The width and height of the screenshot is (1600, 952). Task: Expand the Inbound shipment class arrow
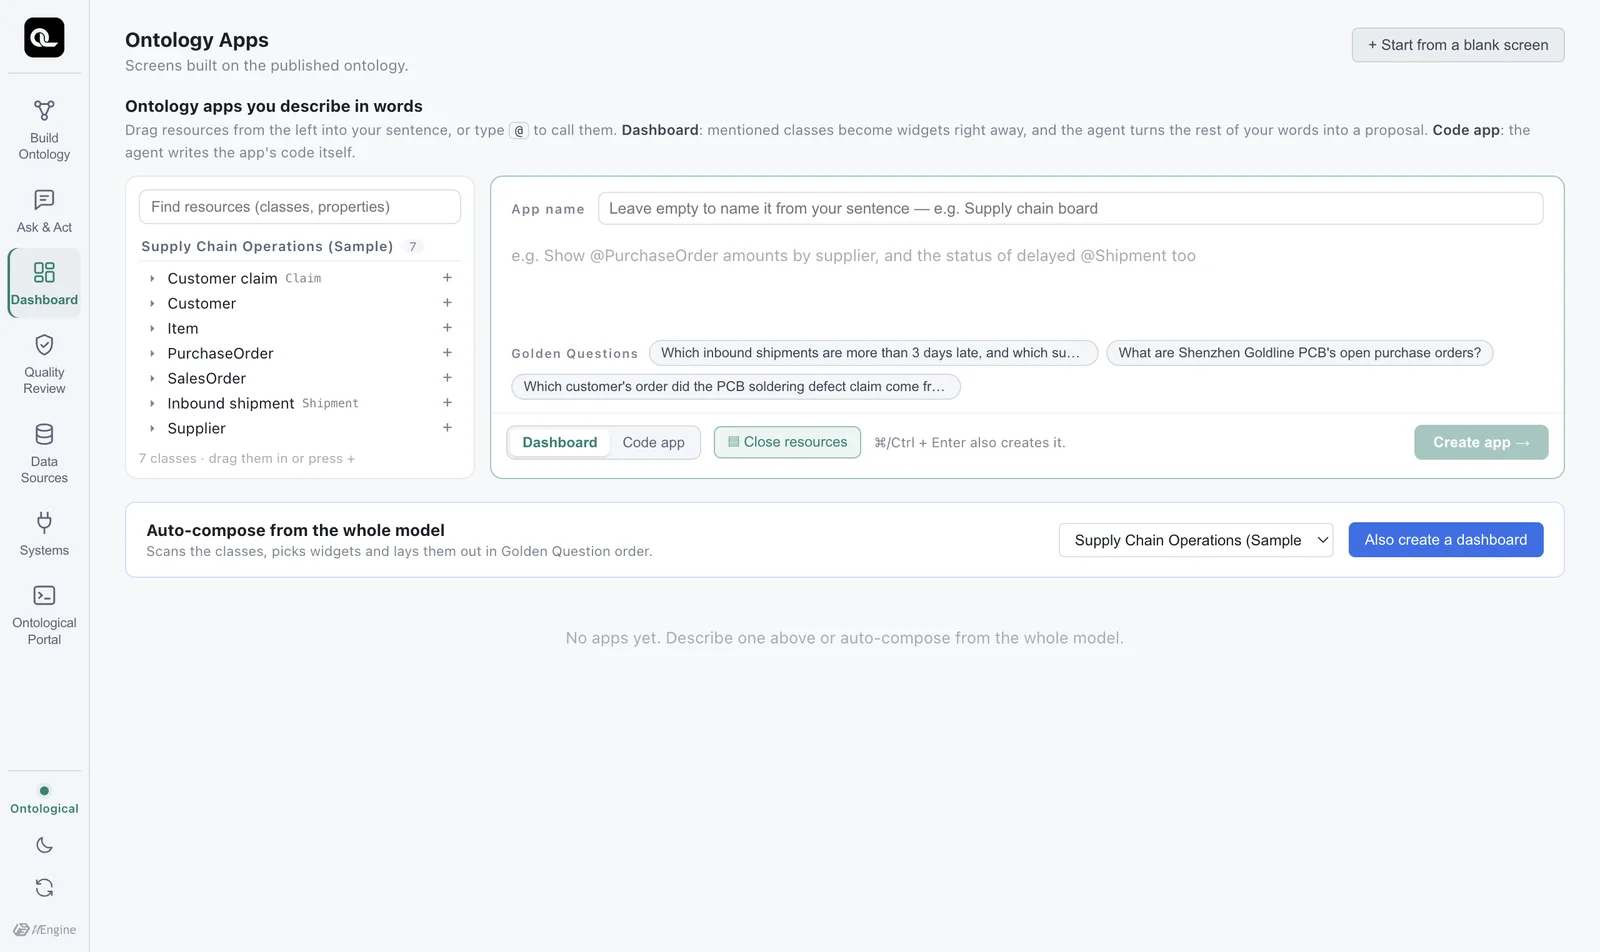(x=152, y=403)
